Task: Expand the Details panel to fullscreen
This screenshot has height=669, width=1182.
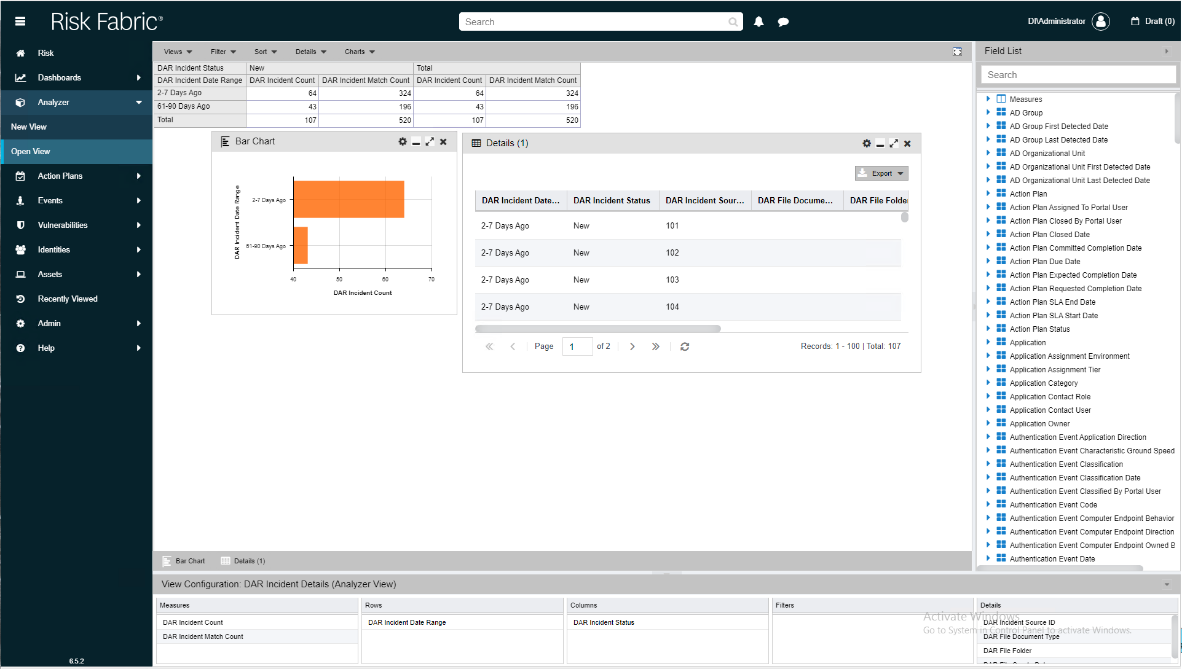Action: [894, 143]
